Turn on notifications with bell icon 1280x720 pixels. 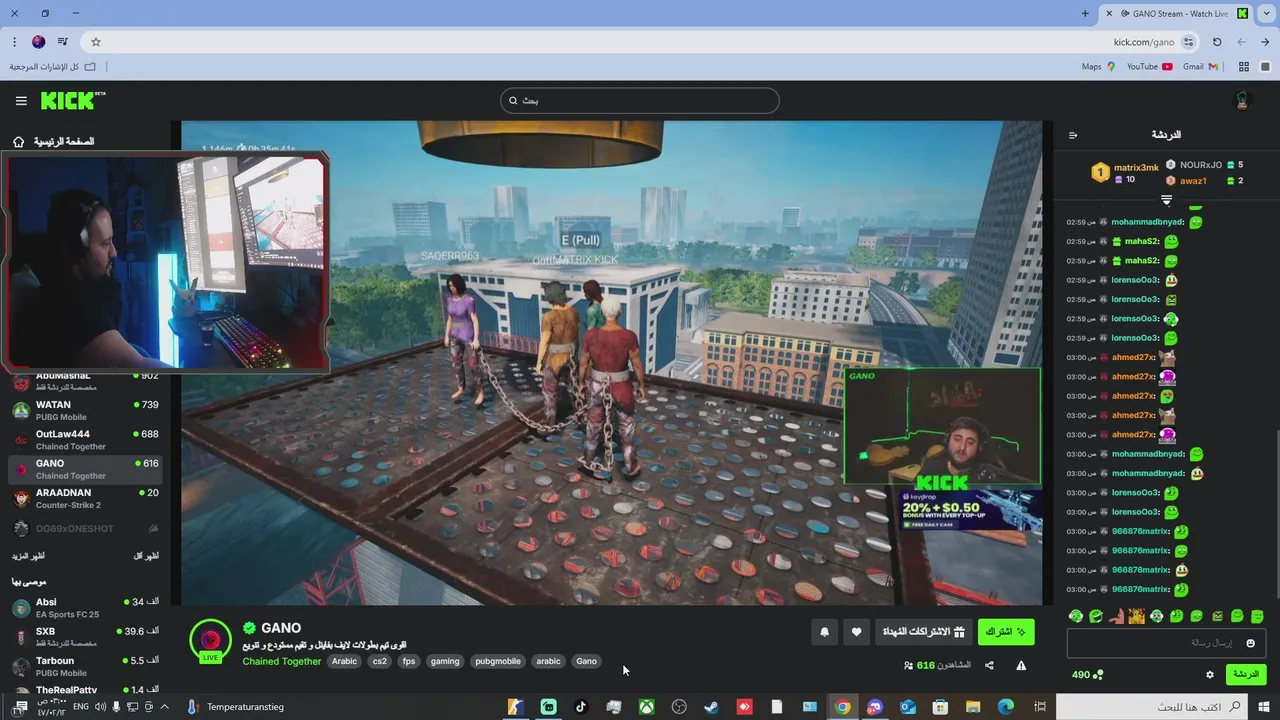tap(824, 632)
